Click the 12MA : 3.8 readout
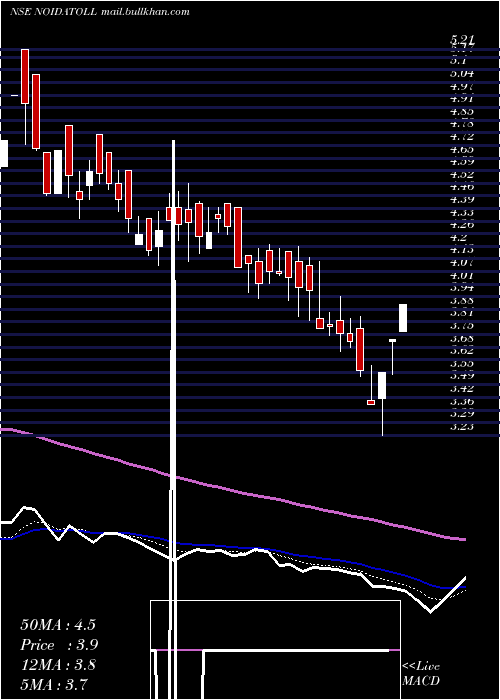500x700 pixels. 58,664
